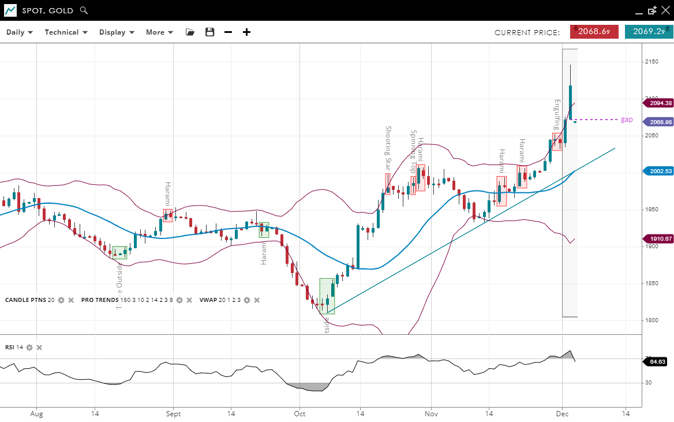Remove the VWAP indicator from chart
Image resolution: width=674 pixels, height=422 pixels.
[x=256, y=300]
